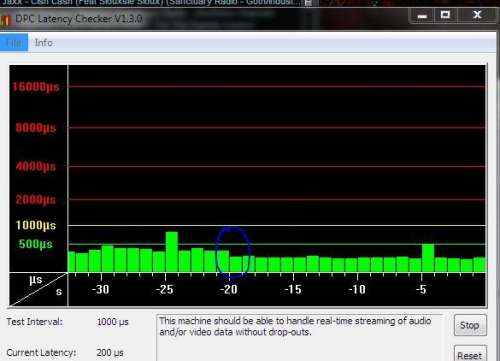Click the DPC Latency Checker title bar text

click(79, 19)
